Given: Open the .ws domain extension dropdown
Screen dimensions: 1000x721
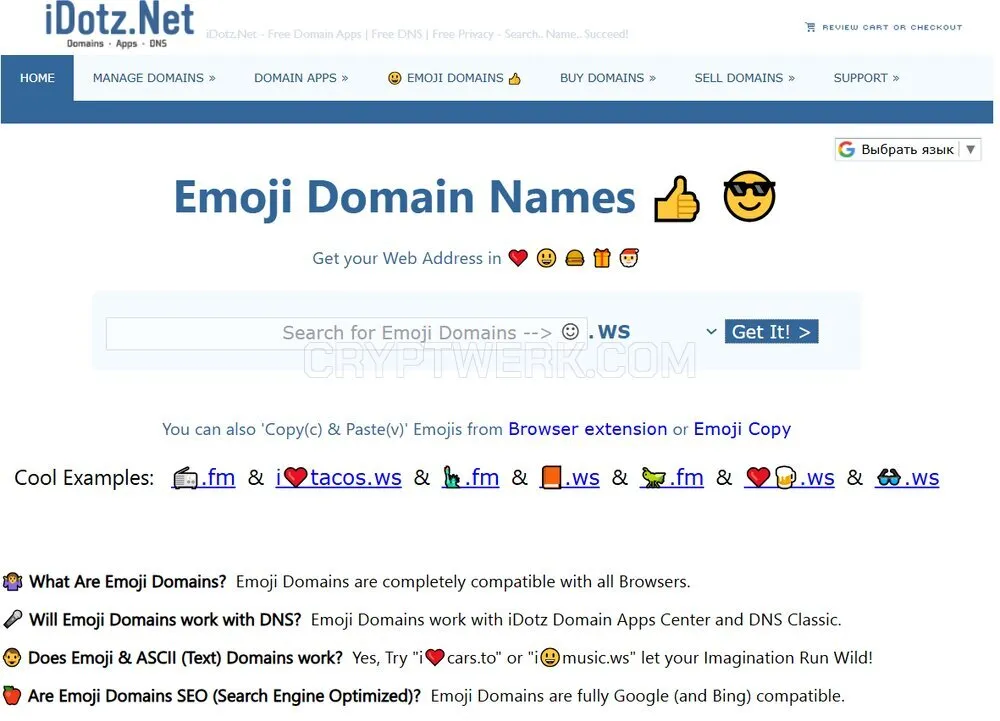Looking at the screenshot, I should [x=653, y=331].
